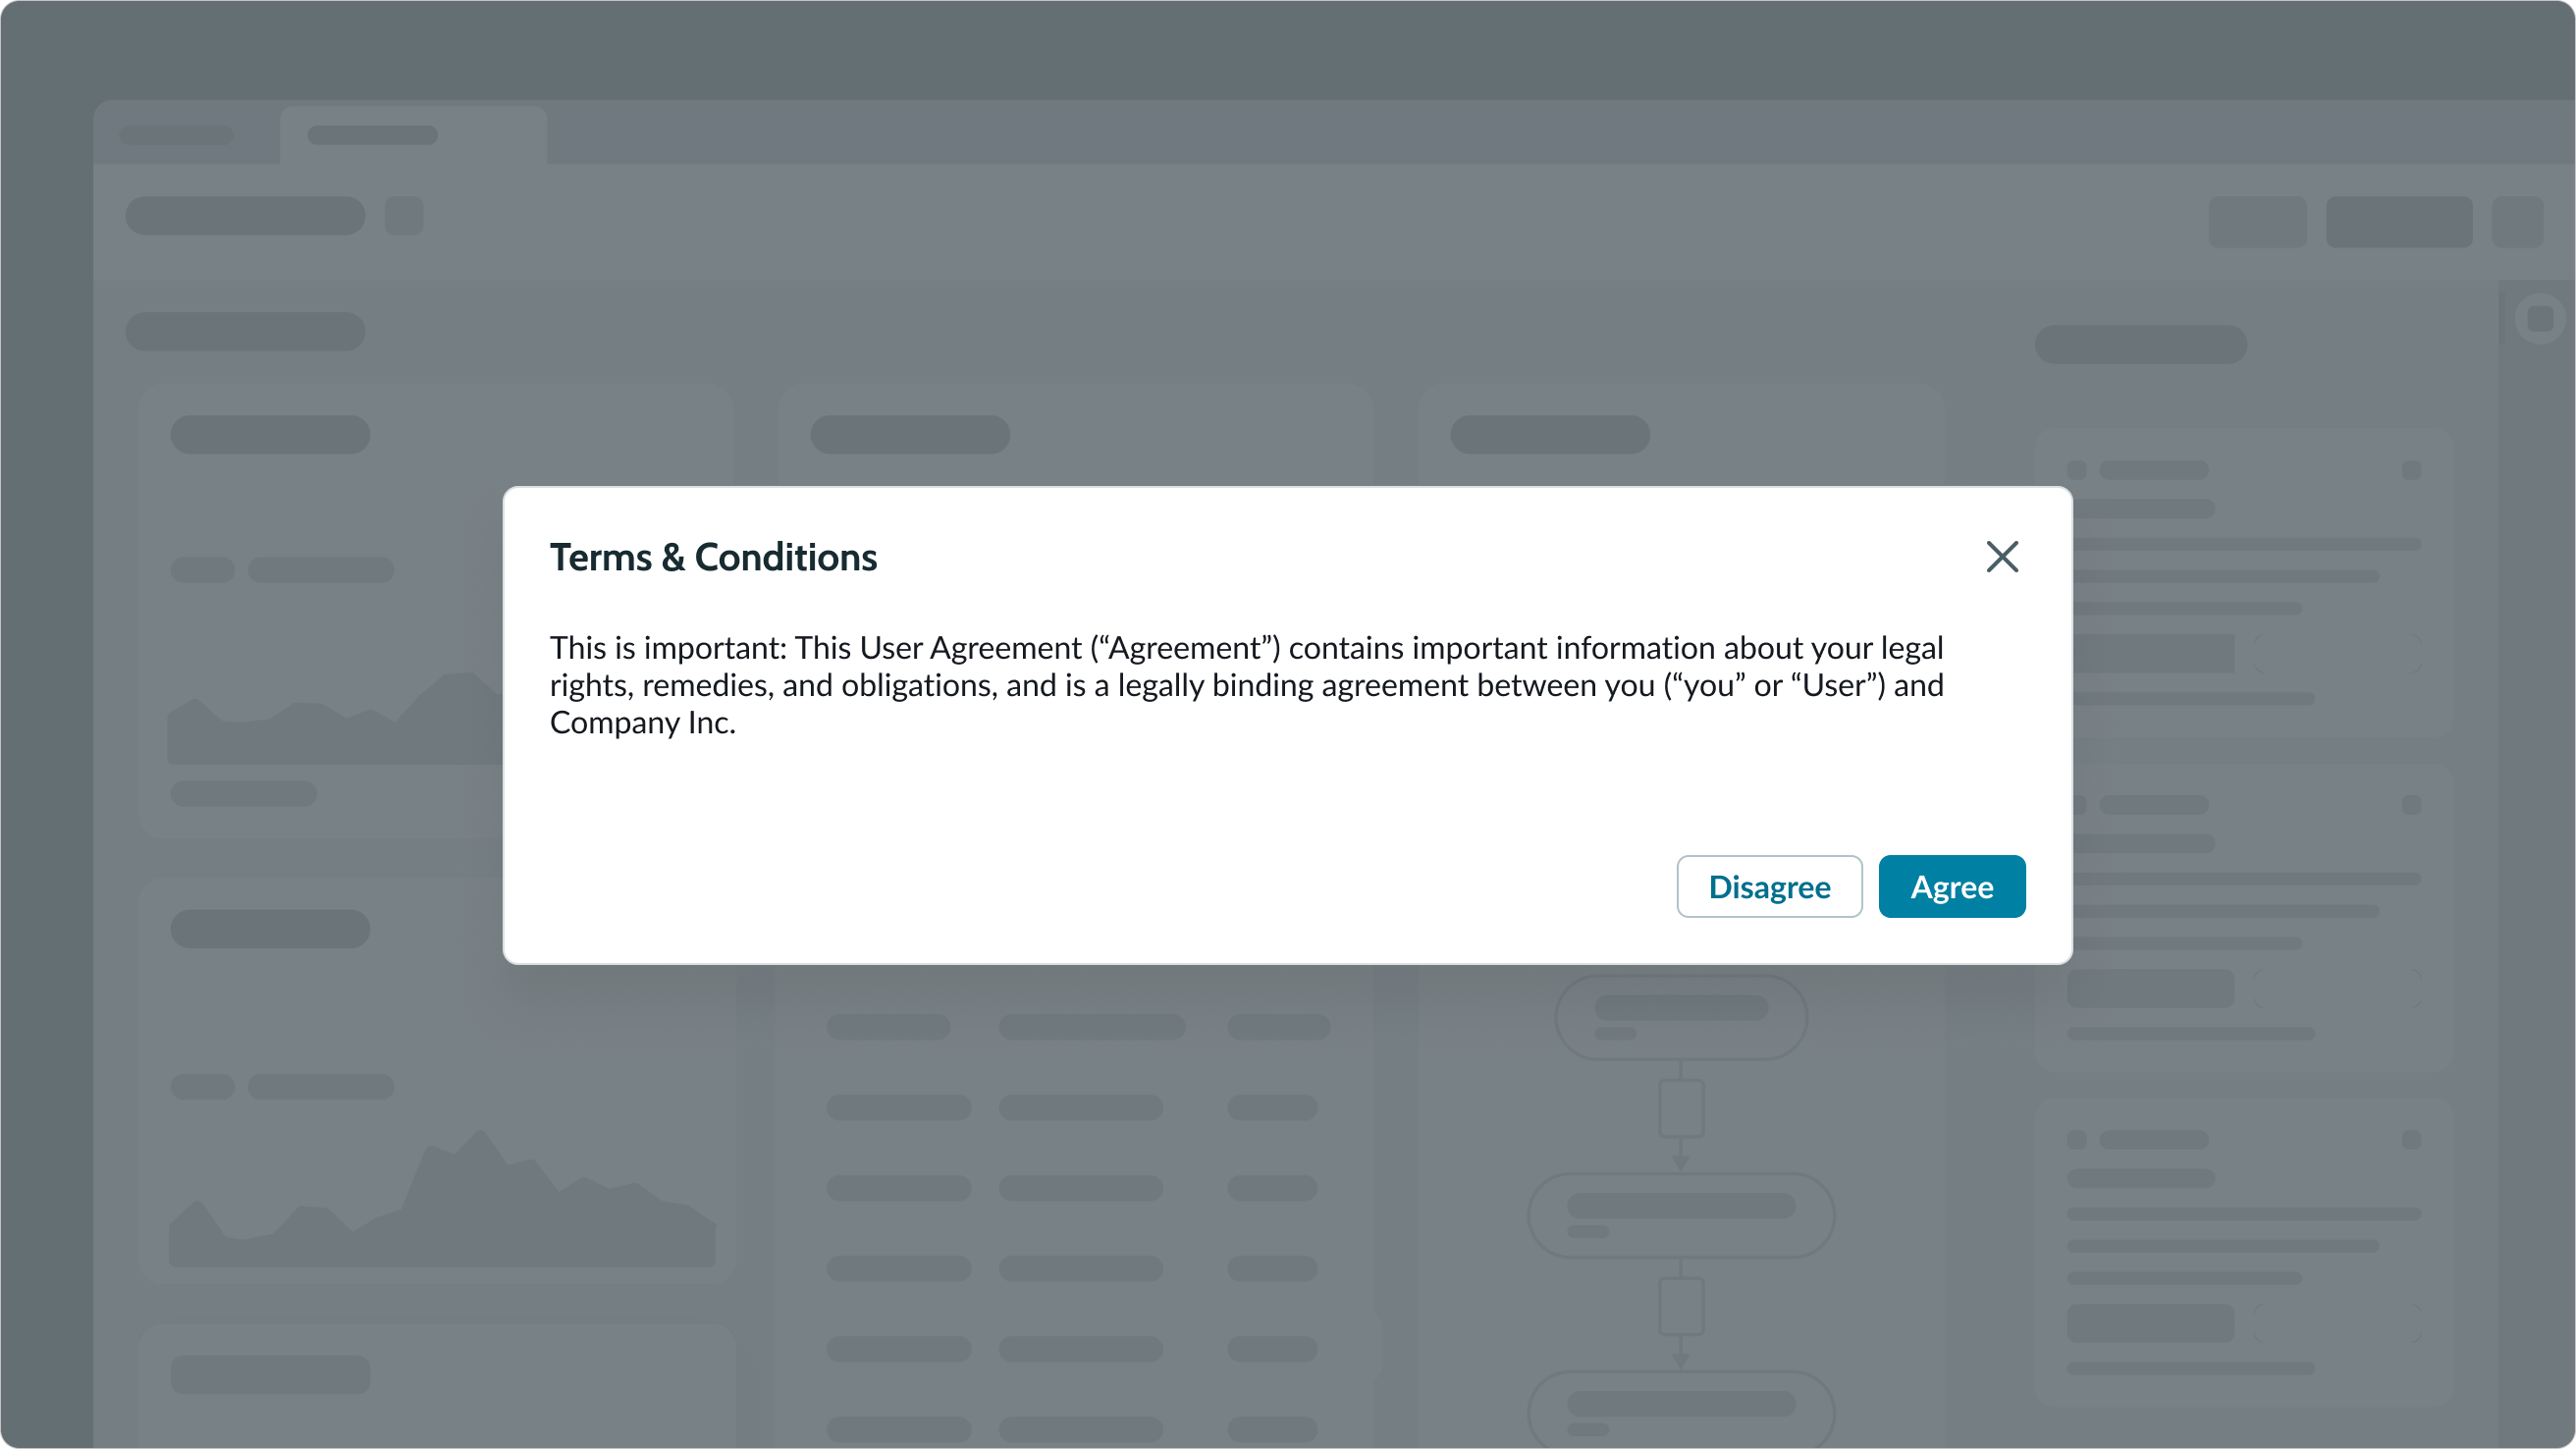
Task: Click the leftmost placeholder button in the top-right header
Action: (x=2257, y=221)
